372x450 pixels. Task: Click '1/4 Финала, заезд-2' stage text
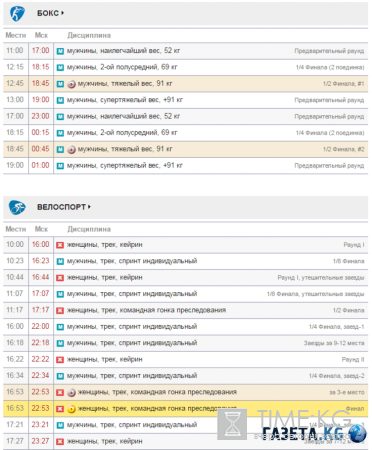337,376
